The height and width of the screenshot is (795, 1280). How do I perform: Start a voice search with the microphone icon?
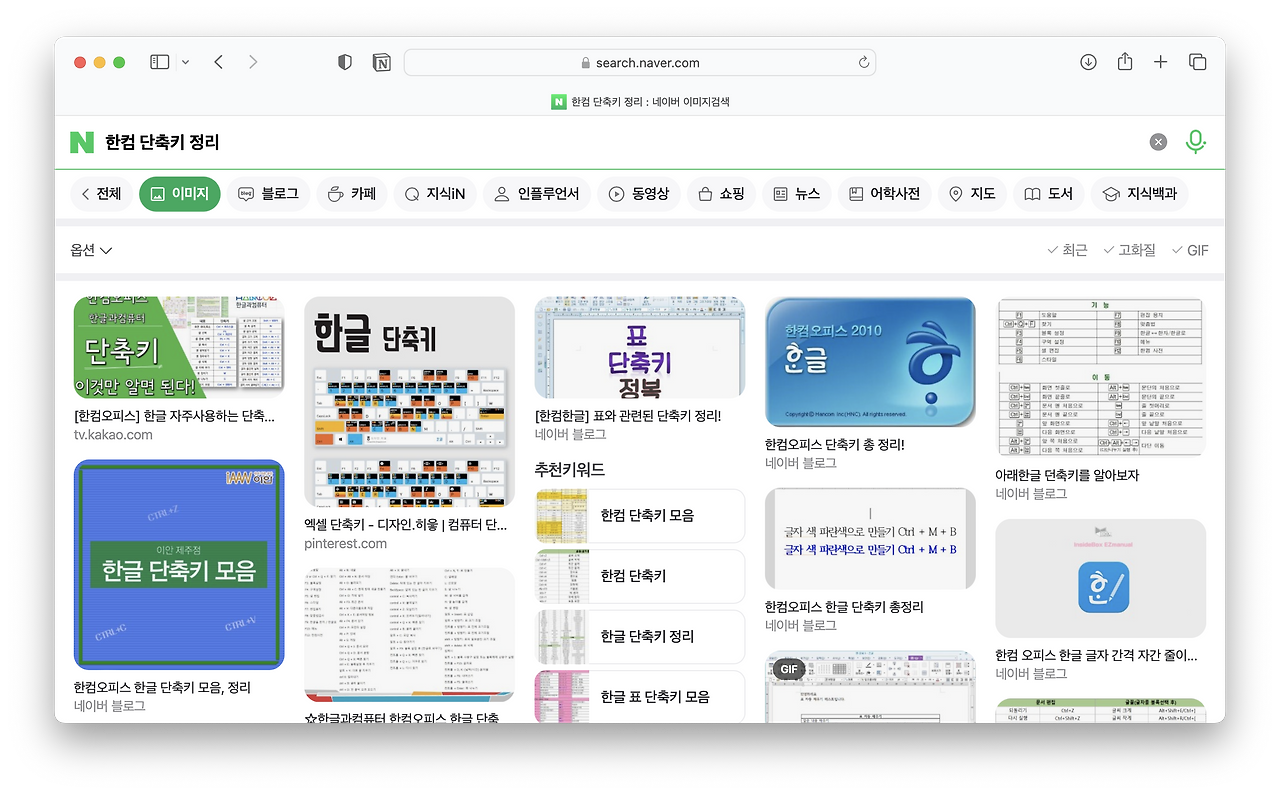click(1196, 141)
